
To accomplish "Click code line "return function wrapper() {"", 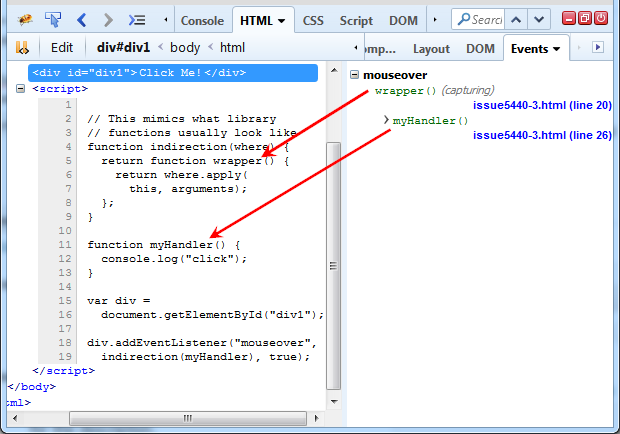I will [x=195, y=161].
